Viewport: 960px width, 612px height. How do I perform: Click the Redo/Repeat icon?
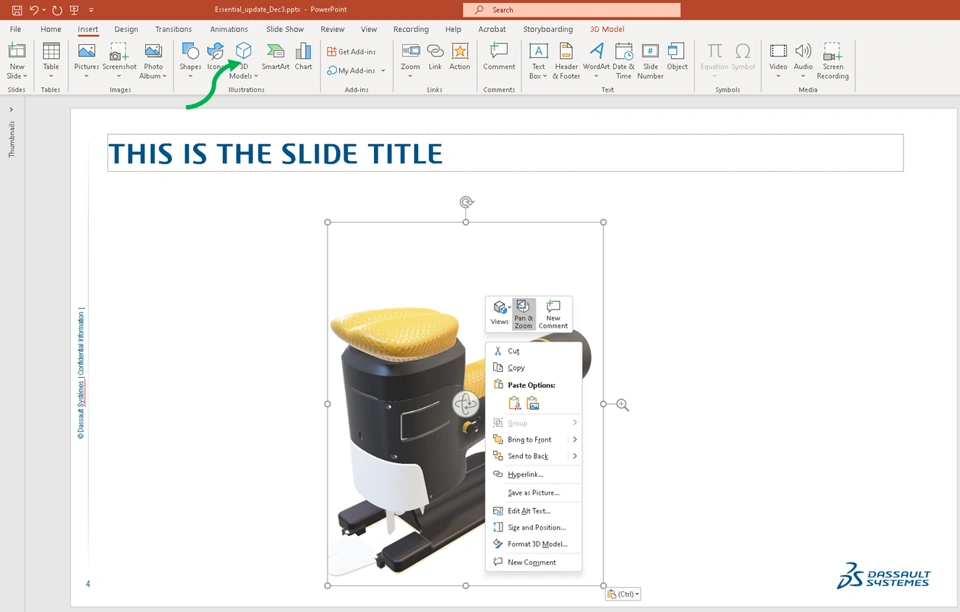[57, 10]
